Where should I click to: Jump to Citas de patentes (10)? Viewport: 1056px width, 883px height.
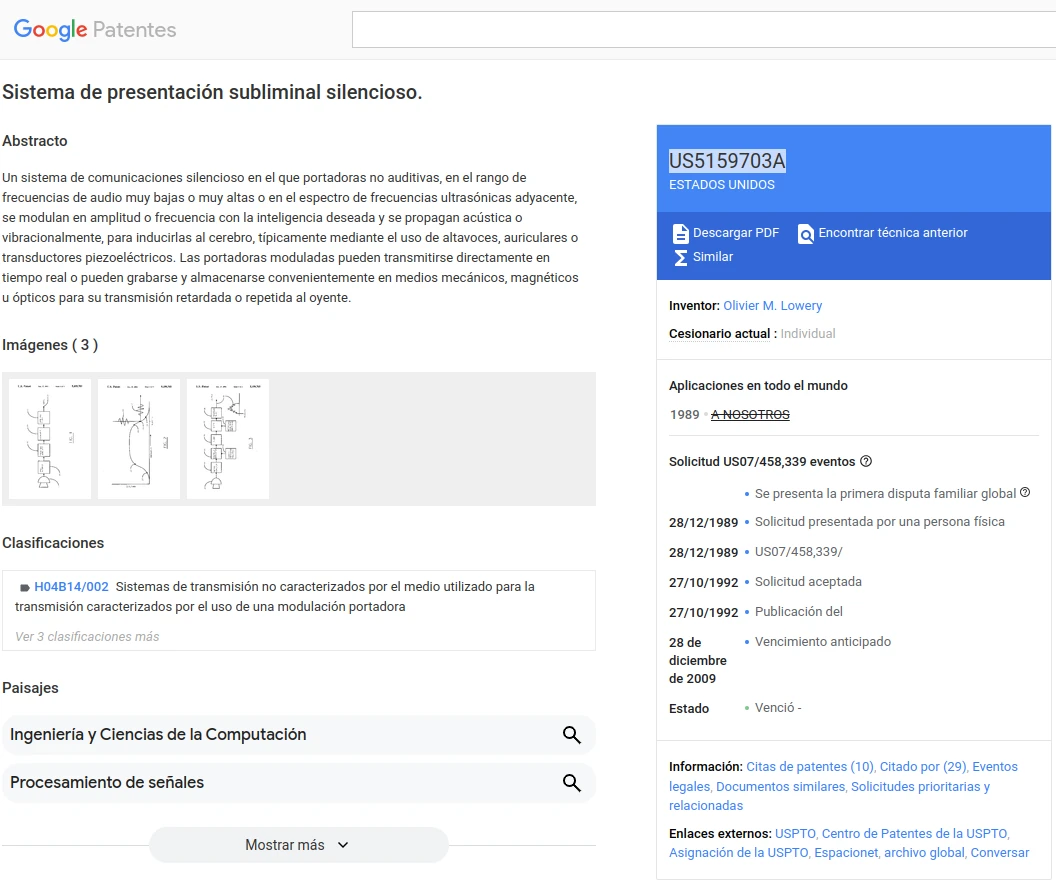click(x=810, y=766)
